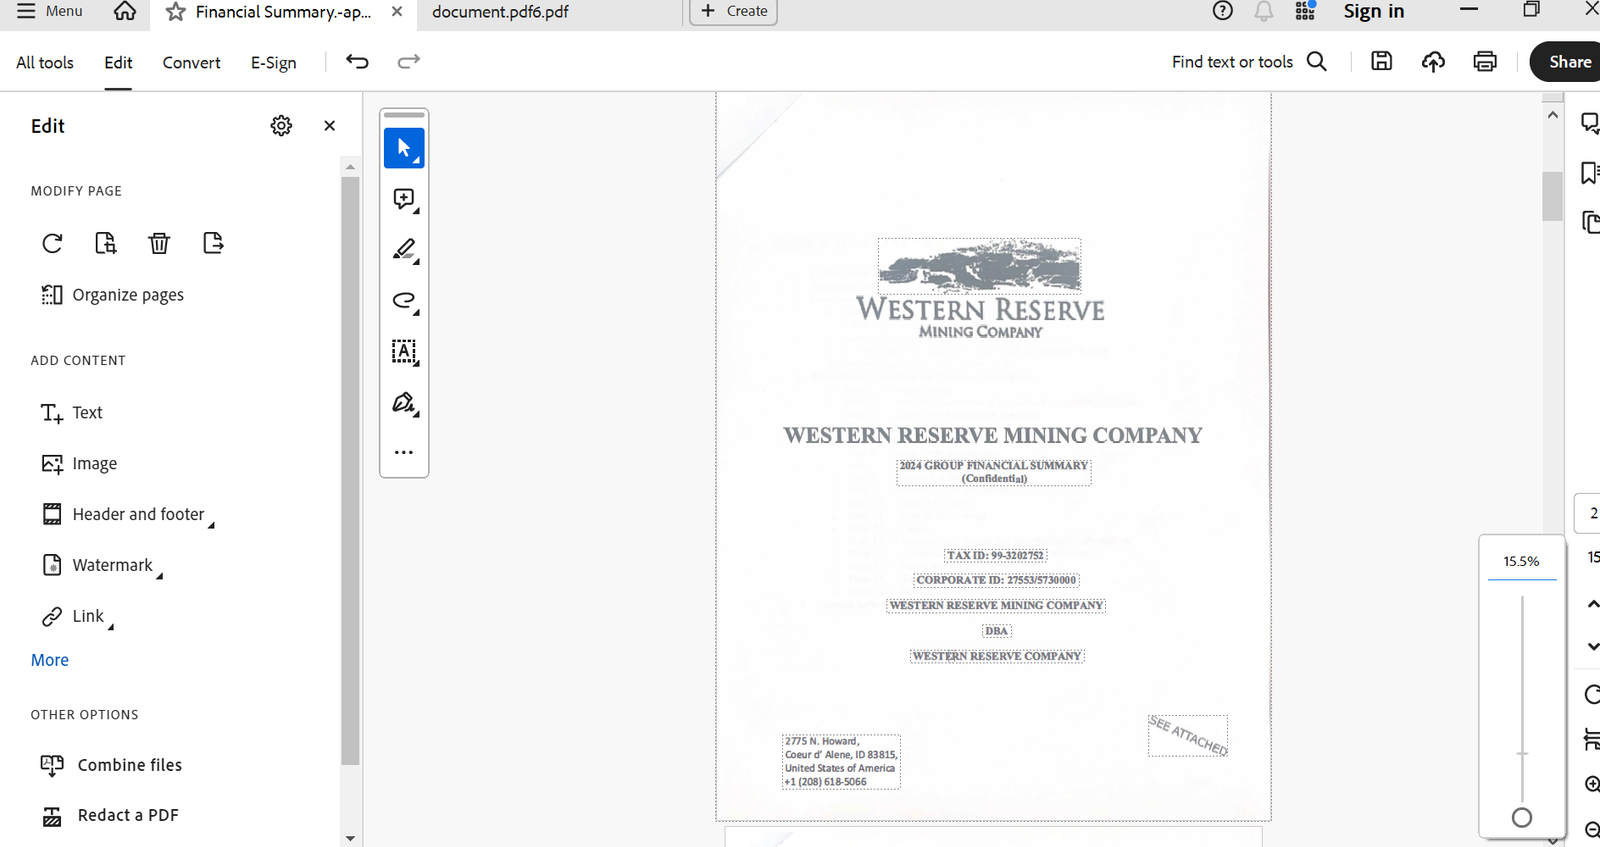The height and width of the screenshot is (847, 1600).
Task: Go to previous page arrow
Action: [x=1592, y=604]
